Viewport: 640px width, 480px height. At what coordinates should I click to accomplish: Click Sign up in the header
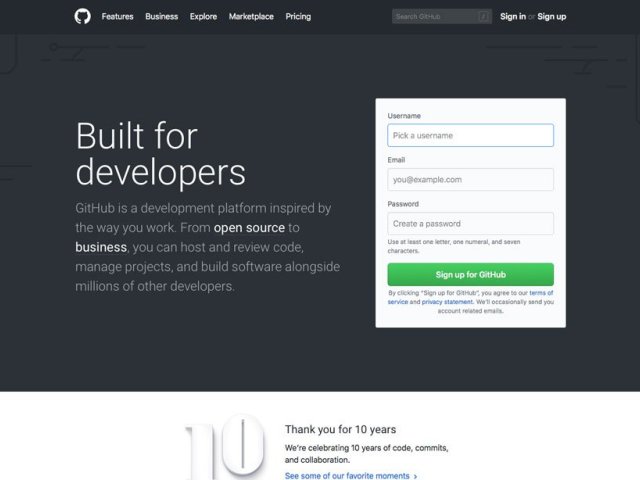(551, 17)
